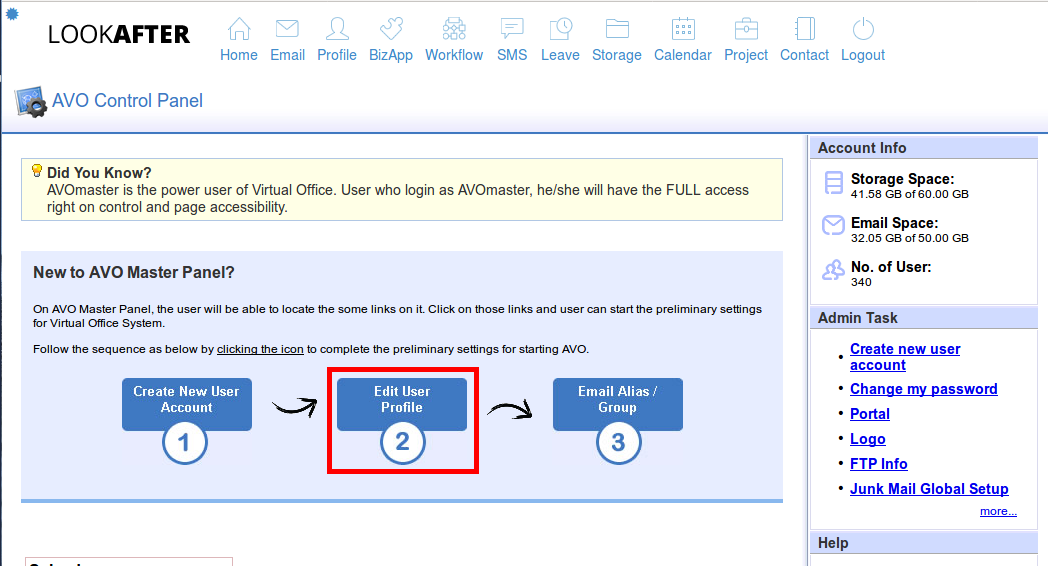Click the 'New to AVO Master Panel?' heading
The width and height of the screenshot is (1048, 566).
pyautogui.click(x=134, y=272)
